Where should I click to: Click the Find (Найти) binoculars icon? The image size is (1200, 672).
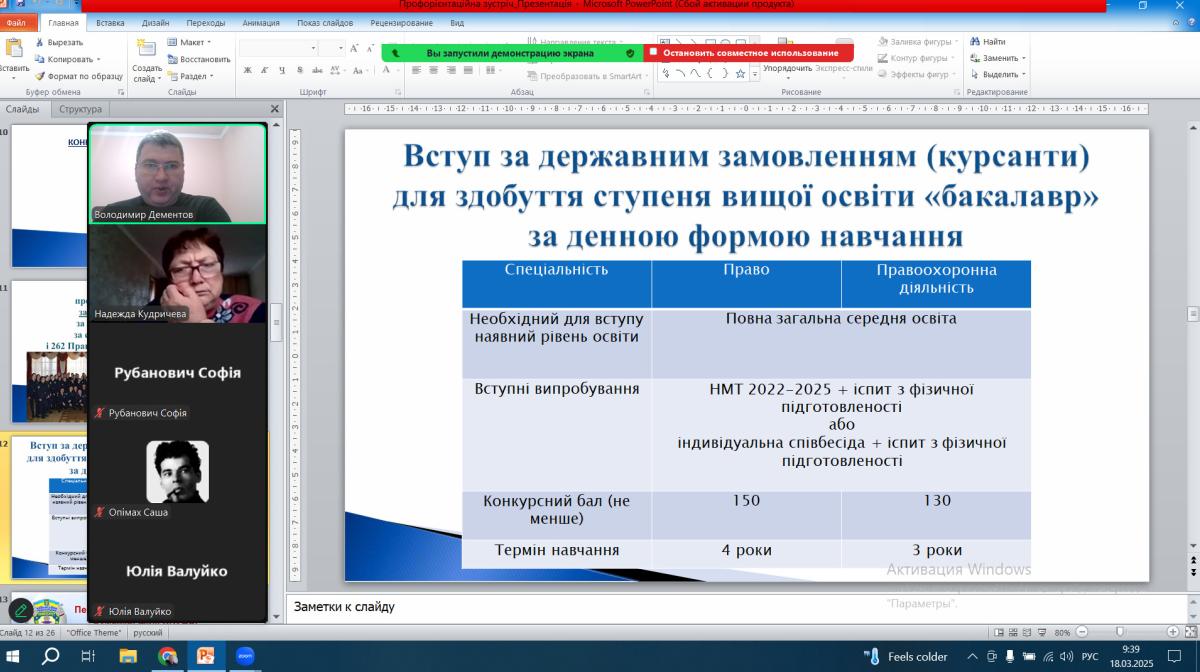tap(973, 42)
